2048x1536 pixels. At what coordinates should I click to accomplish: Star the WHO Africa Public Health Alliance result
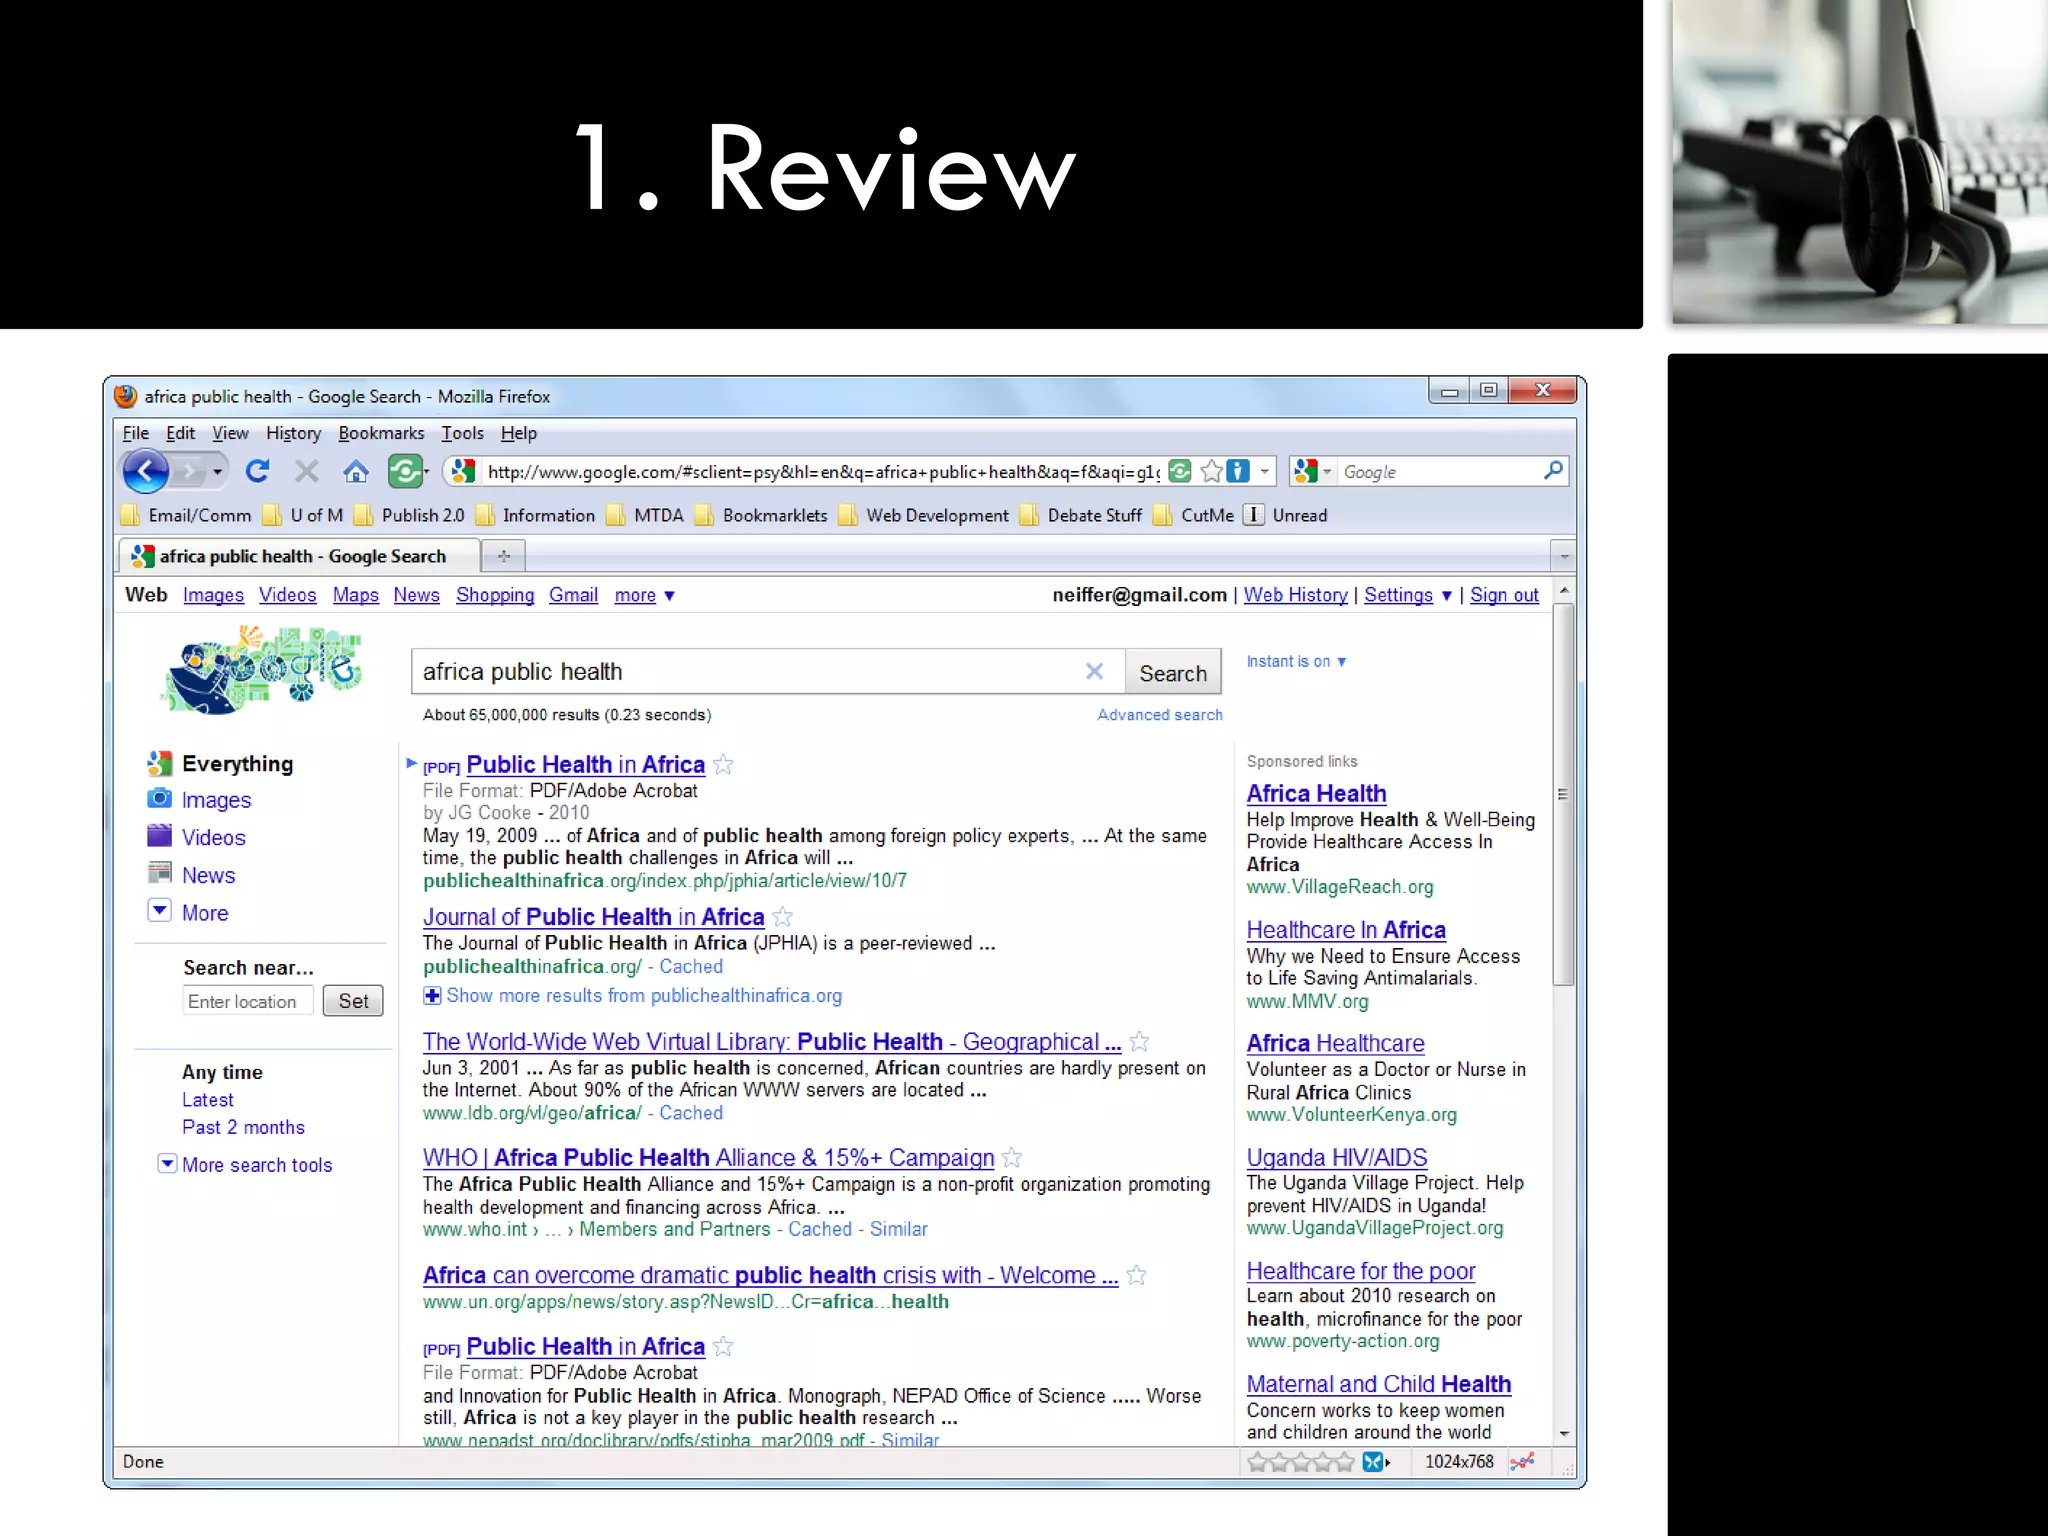pyautogui.click(x=1012, y=1158)
